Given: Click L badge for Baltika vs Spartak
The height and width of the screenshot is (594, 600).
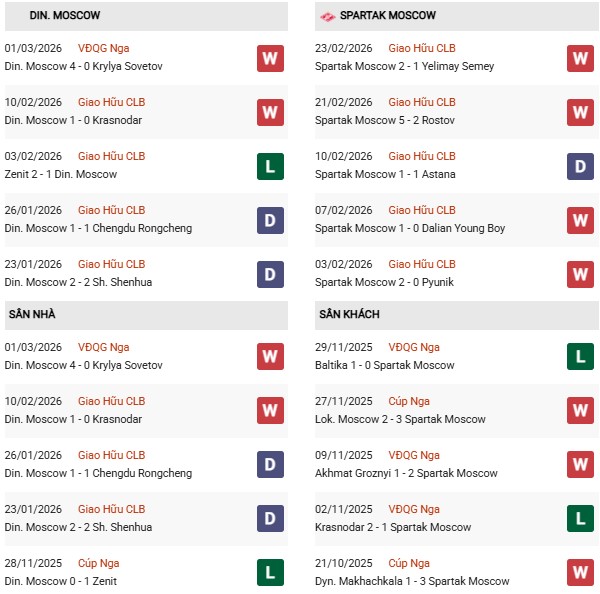Looking at the screenshot, I should [581, 357].
